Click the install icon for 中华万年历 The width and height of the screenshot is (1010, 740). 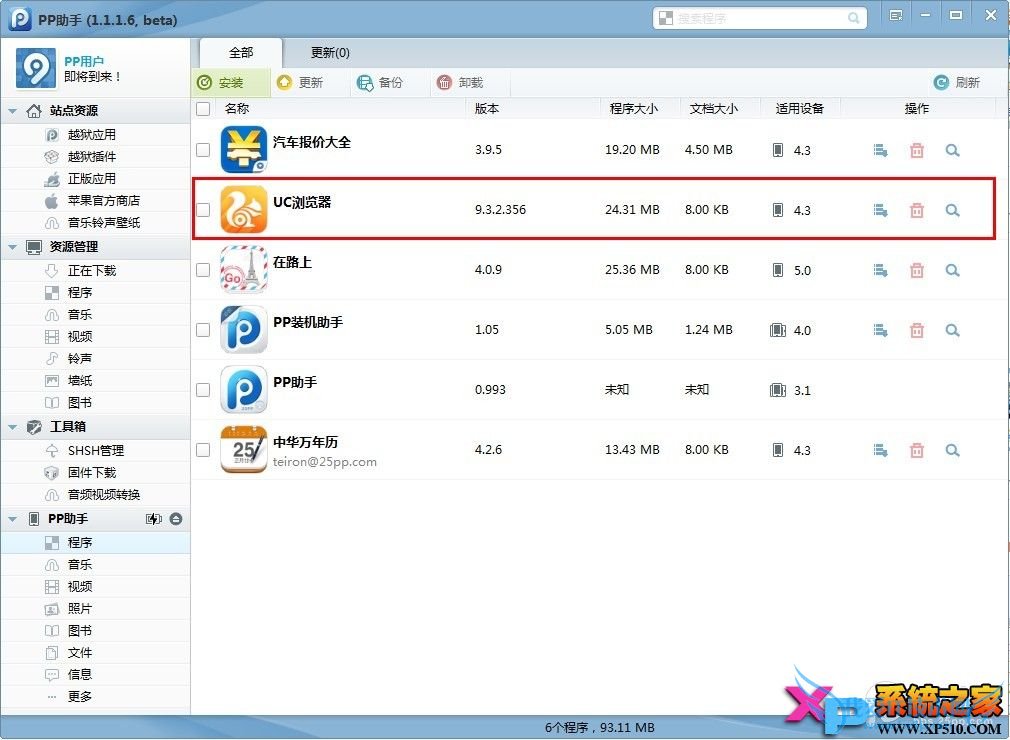881,450
